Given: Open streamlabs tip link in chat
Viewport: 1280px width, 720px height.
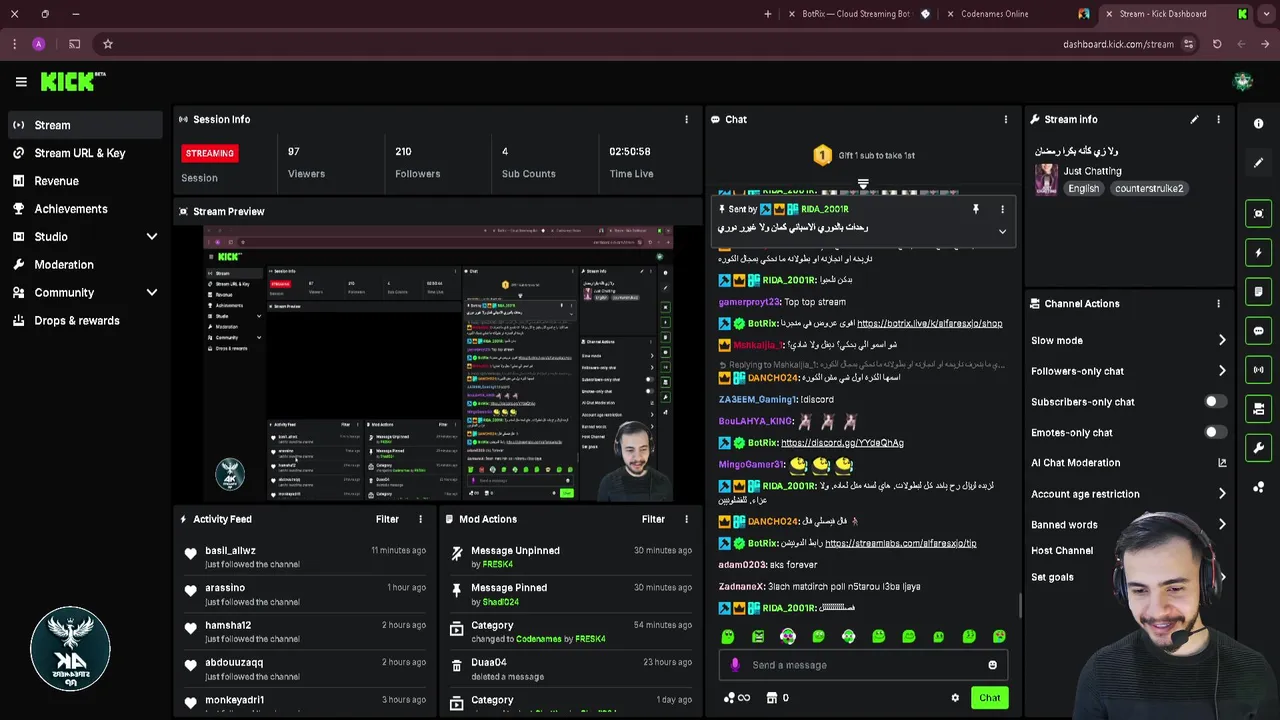Looking at the screenshot, I should (x=900, y=543).
